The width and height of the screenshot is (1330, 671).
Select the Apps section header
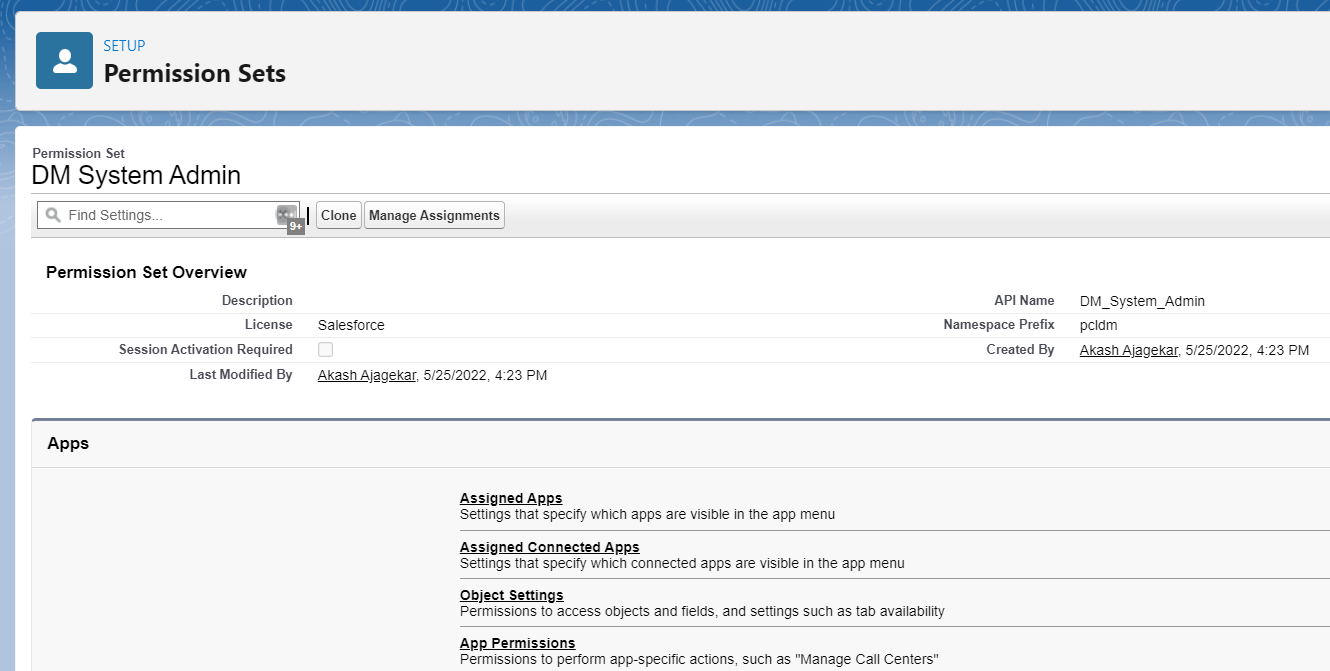tap(67, 443)
